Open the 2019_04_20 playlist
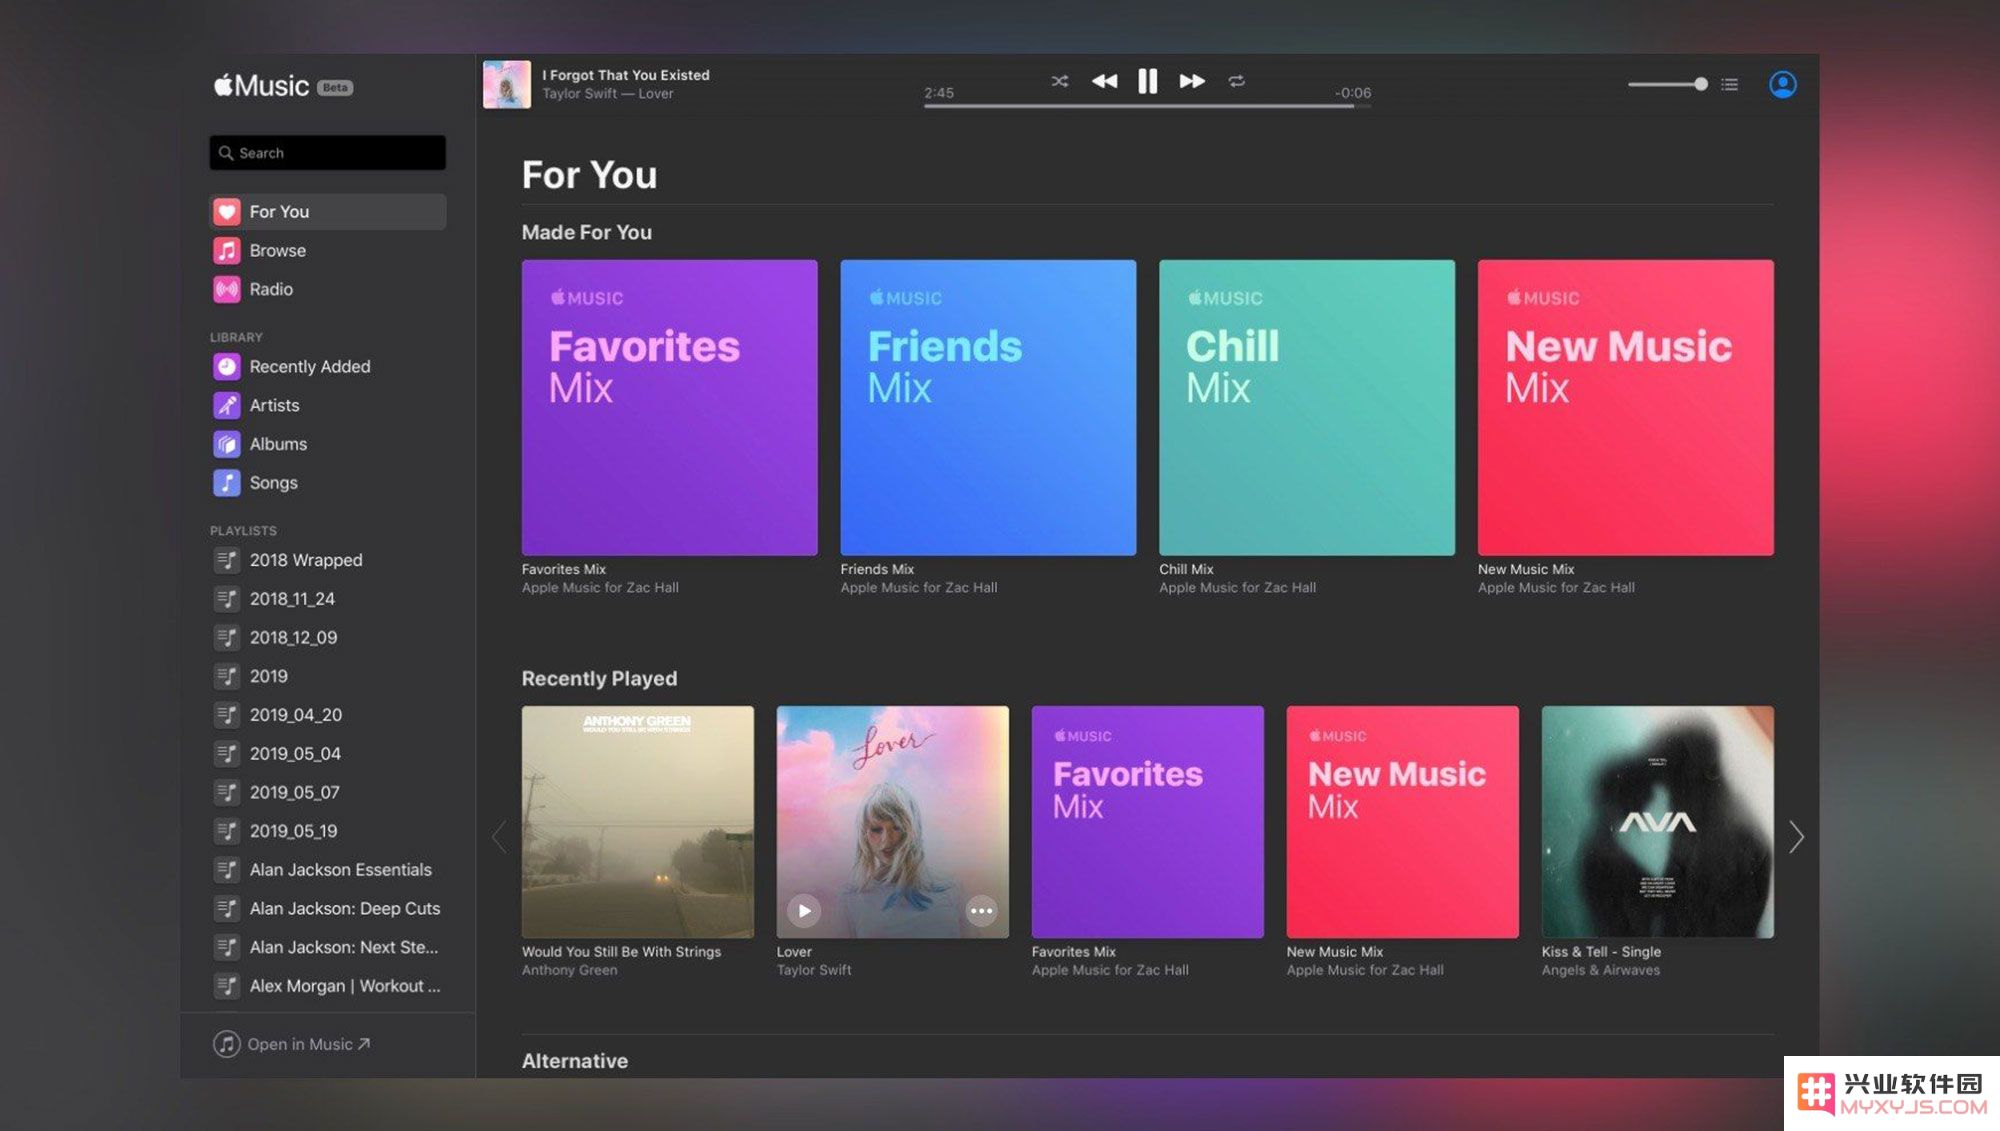 pyautogui.click(x=328, y=715)
